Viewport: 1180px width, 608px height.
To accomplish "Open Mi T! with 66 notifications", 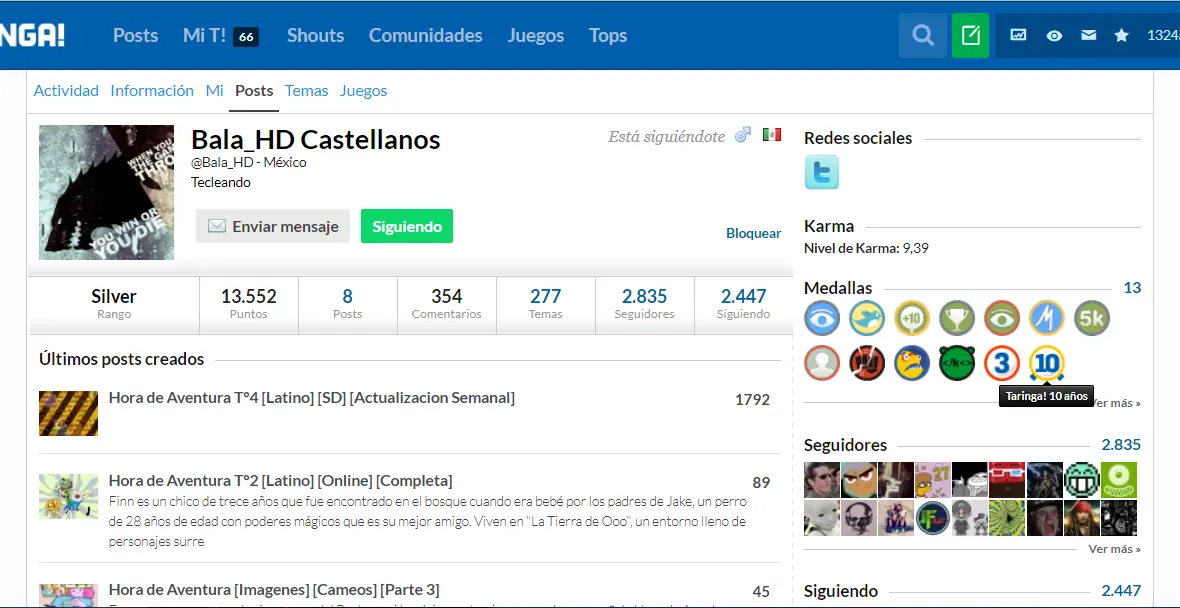I will (x=220, y=35).
